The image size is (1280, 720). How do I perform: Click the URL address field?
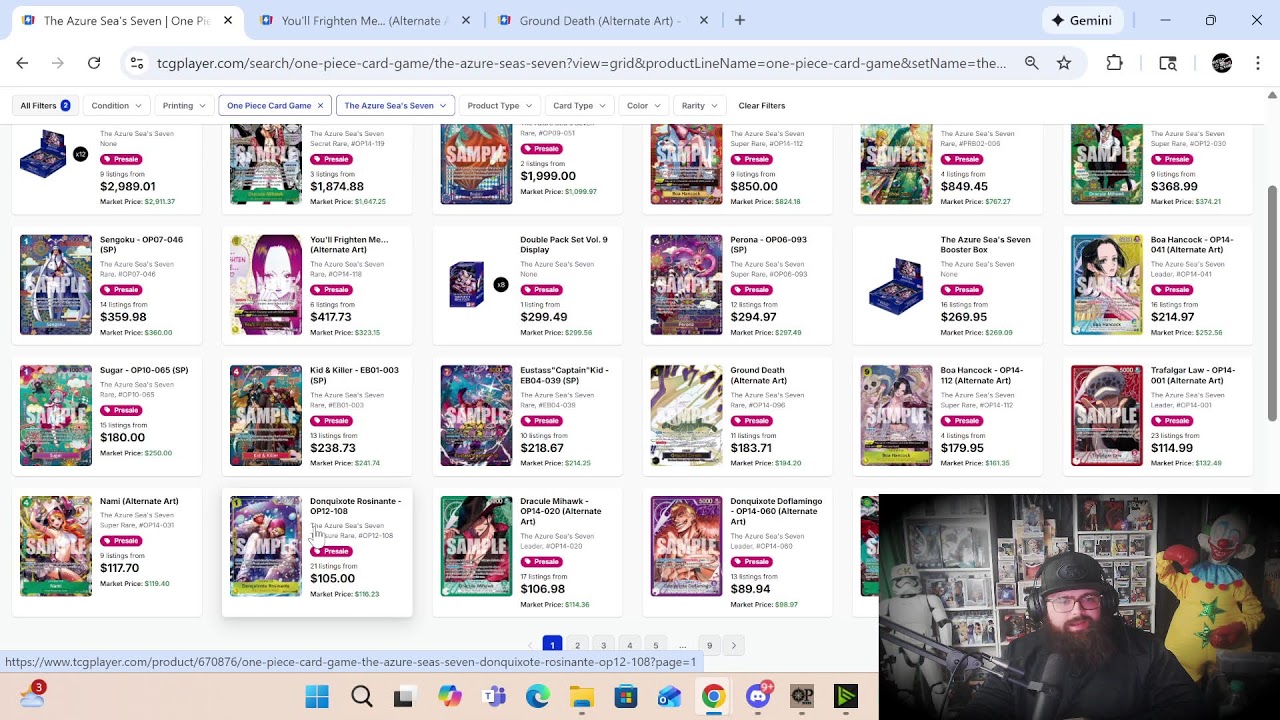tap(581, 63)
